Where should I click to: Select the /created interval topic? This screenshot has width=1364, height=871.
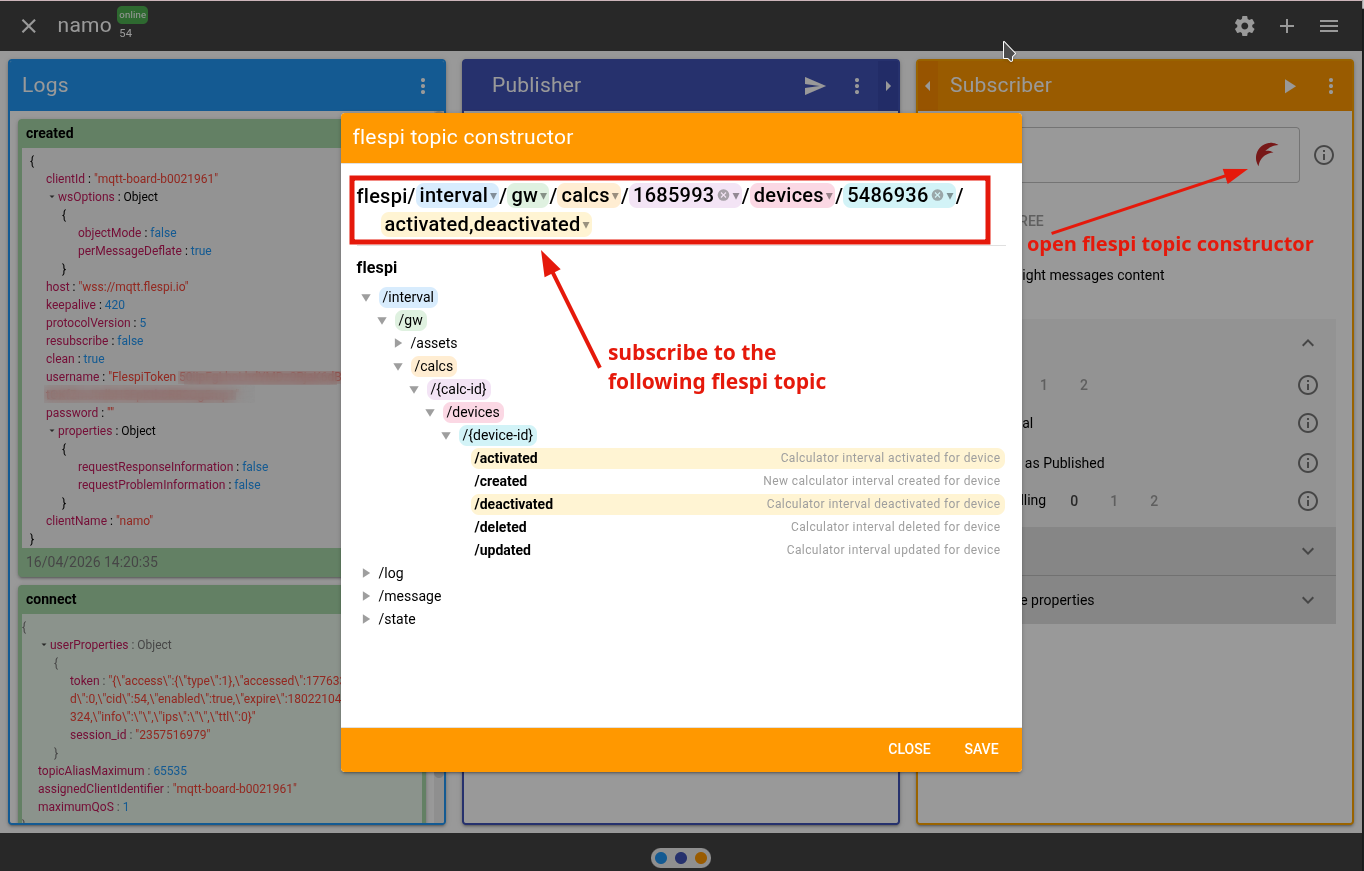501,481
